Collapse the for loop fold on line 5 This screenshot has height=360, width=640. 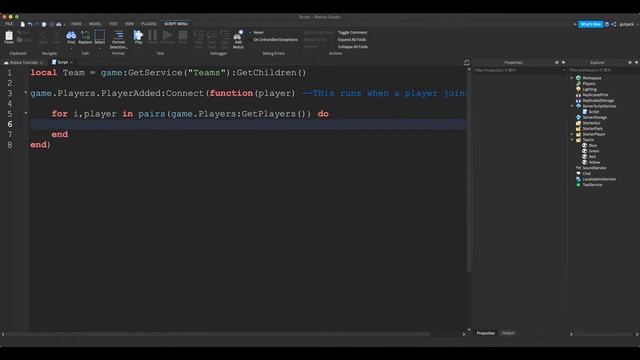click(26, 113)
